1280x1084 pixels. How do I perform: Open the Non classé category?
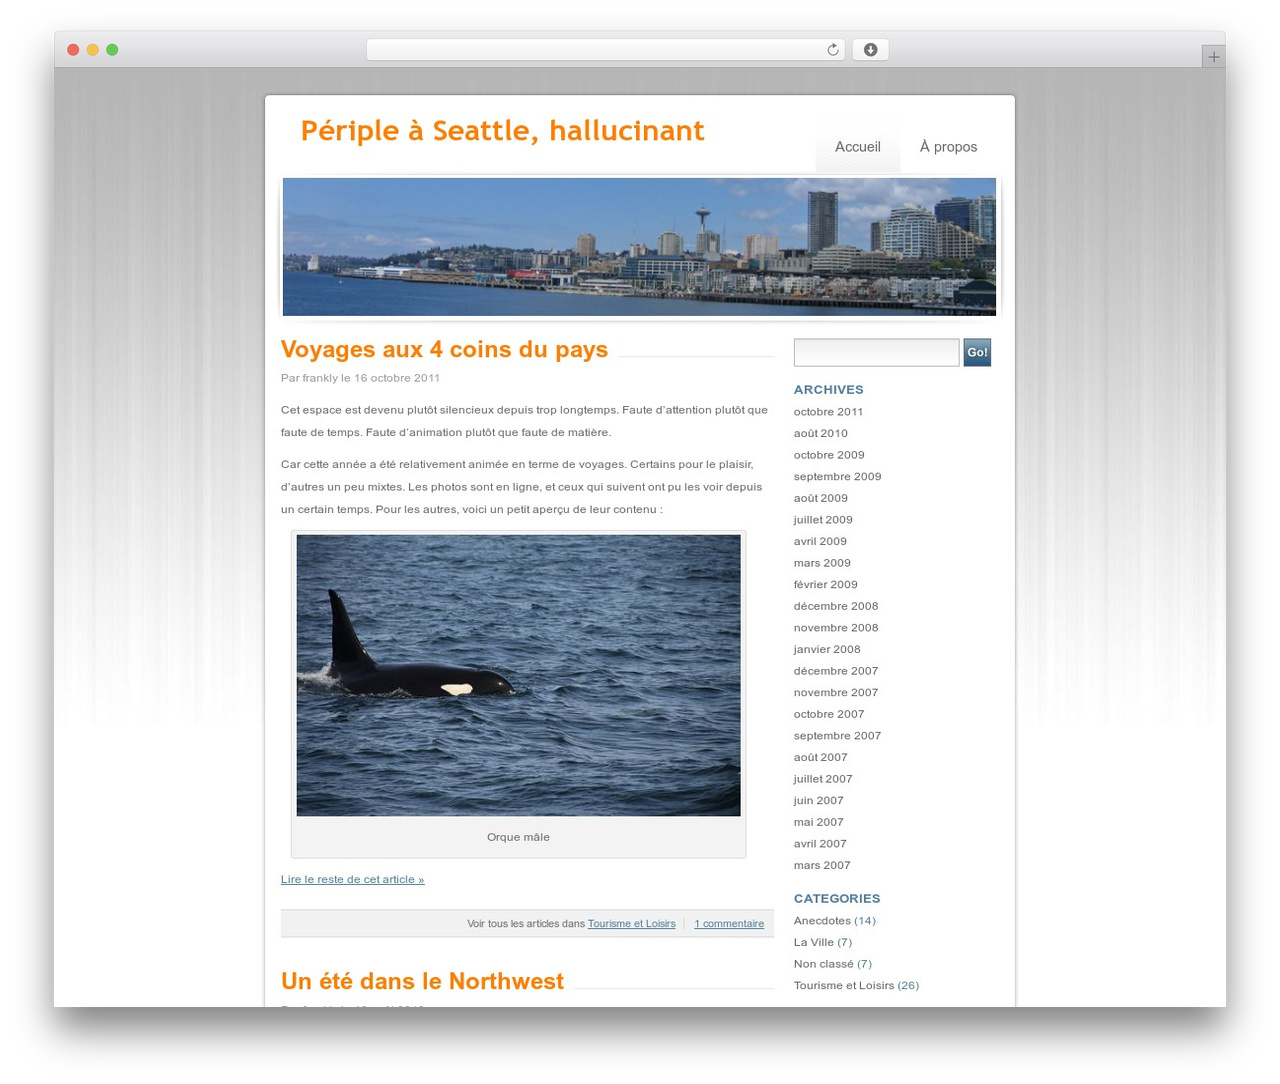coord(823,964)
